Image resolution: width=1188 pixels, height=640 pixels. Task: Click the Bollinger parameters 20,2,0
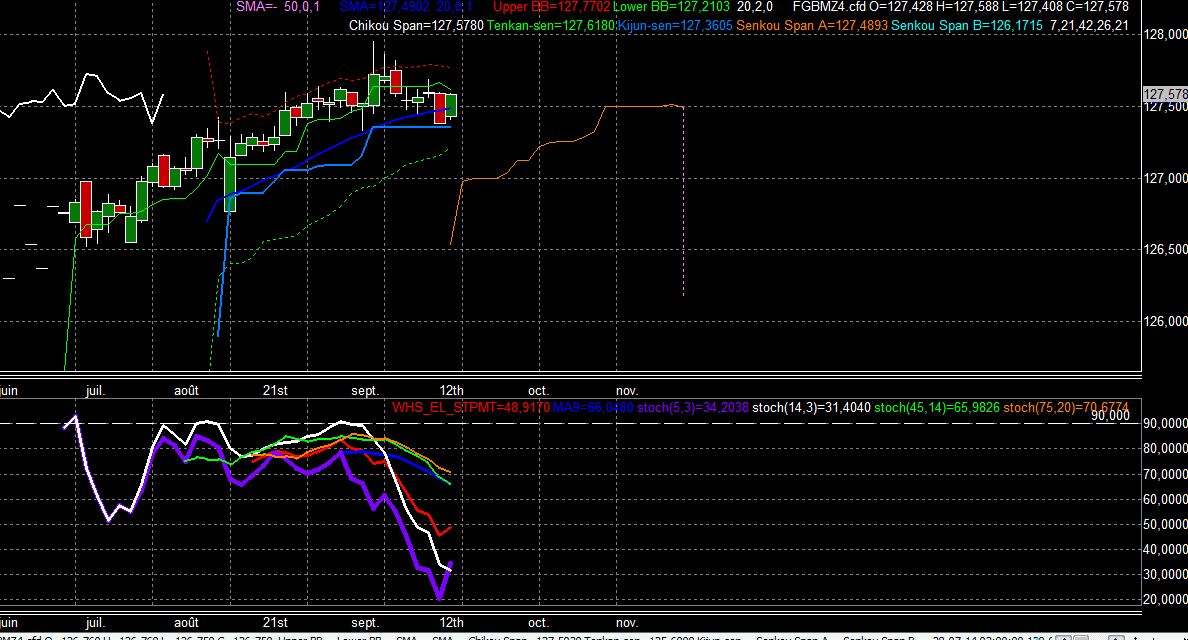click(755, 7)
